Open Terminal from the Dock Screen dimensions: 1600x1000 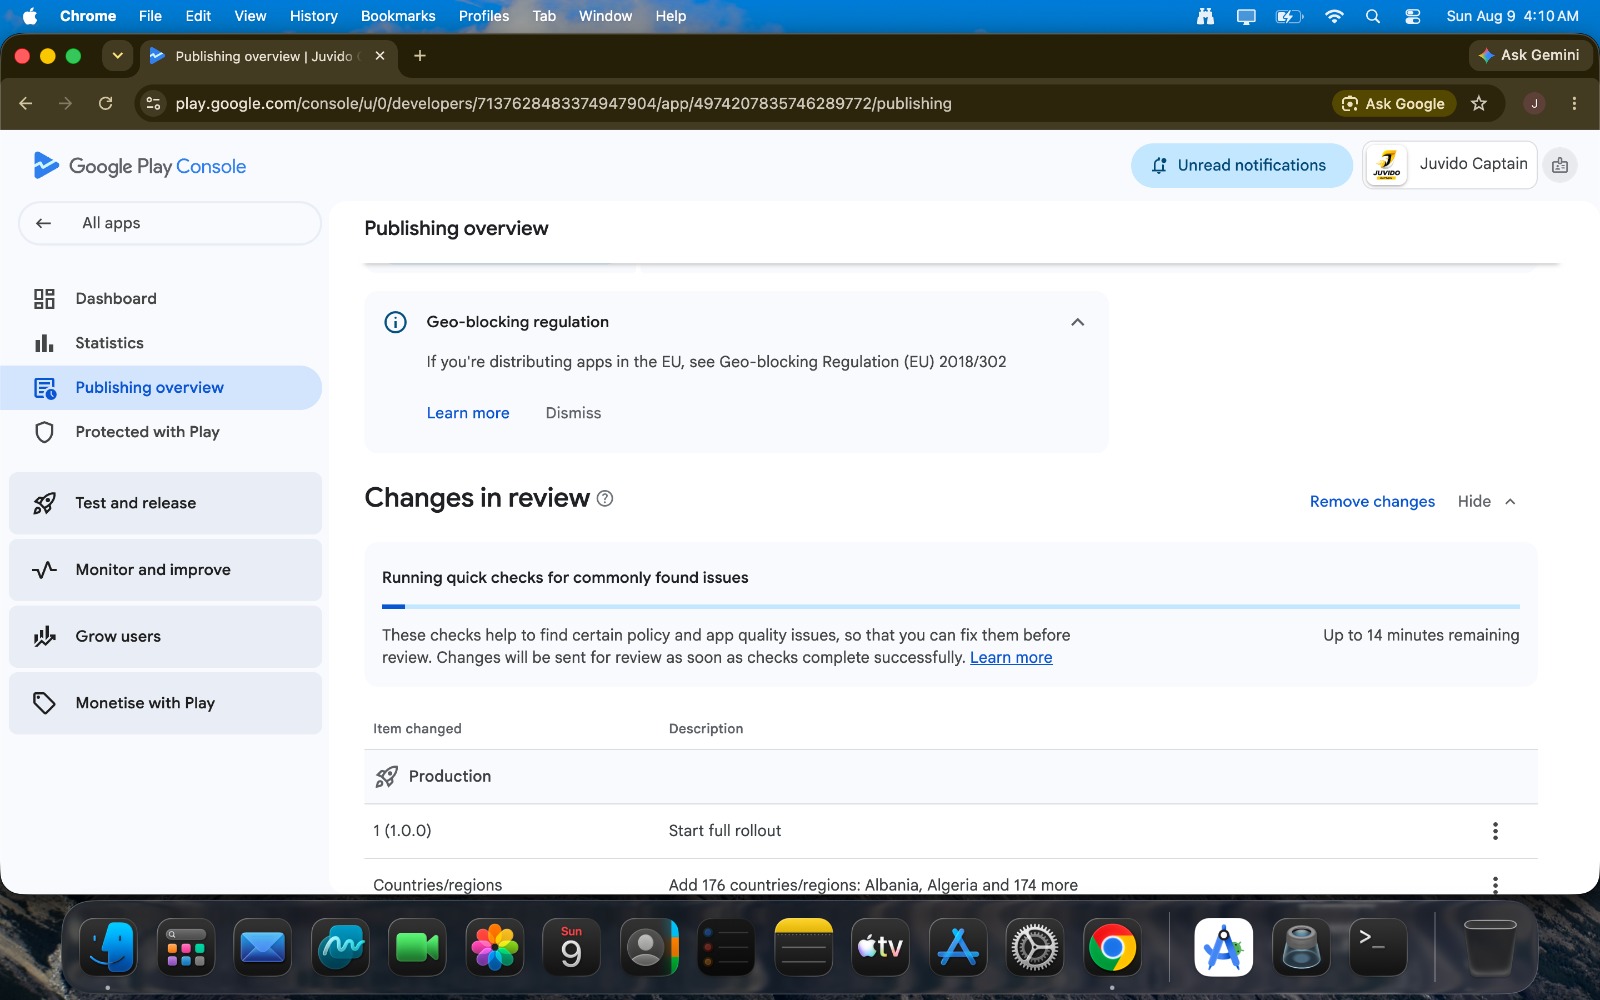pyautogui.click(x=1378, y=946)
